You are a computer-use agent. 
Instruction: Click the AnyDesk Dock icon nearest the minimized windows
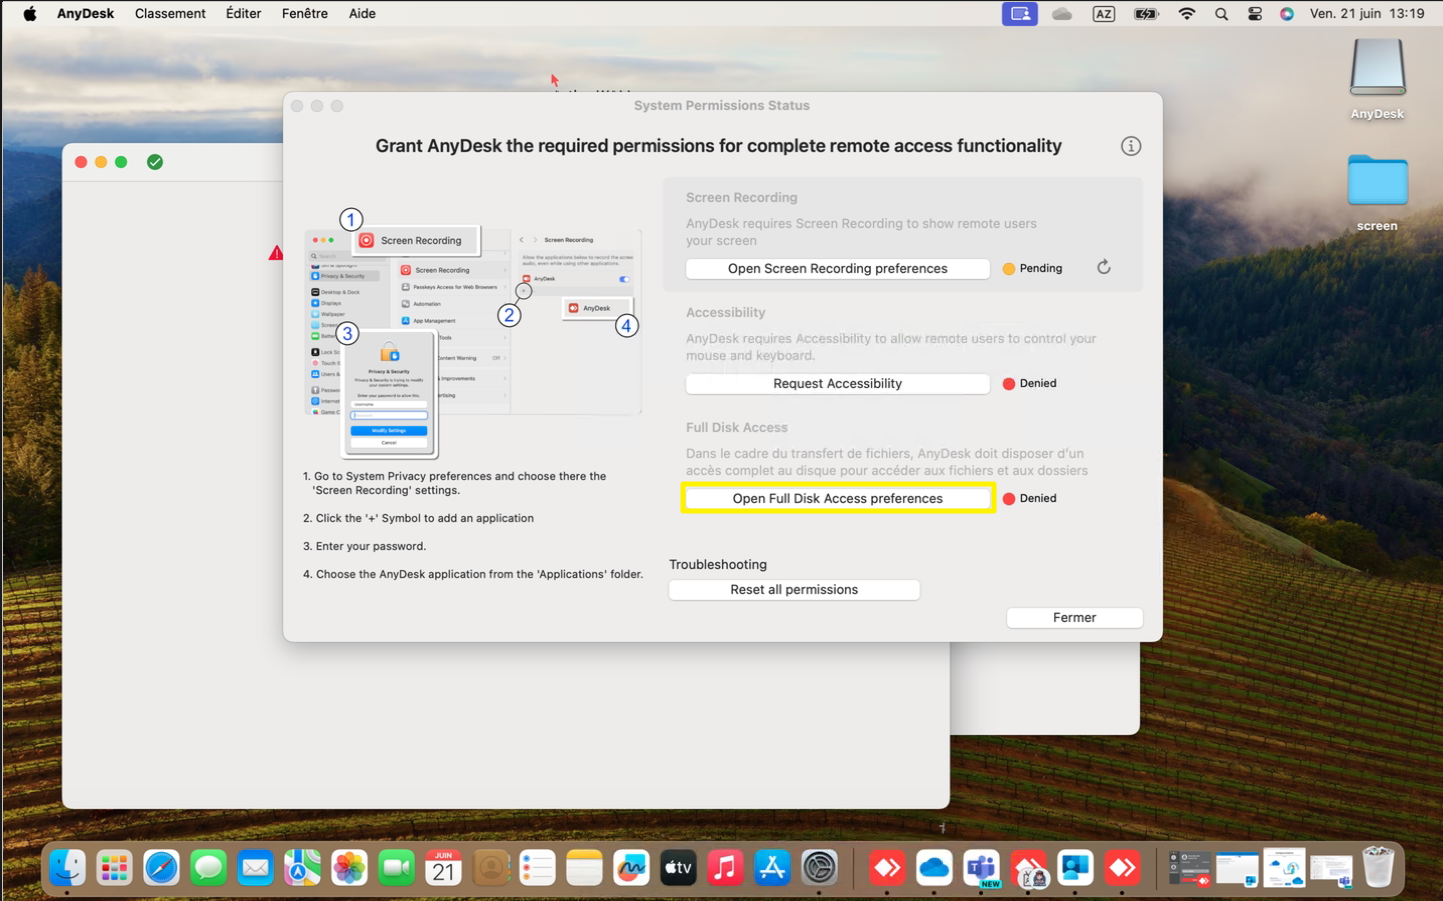tap(1122, 867)
